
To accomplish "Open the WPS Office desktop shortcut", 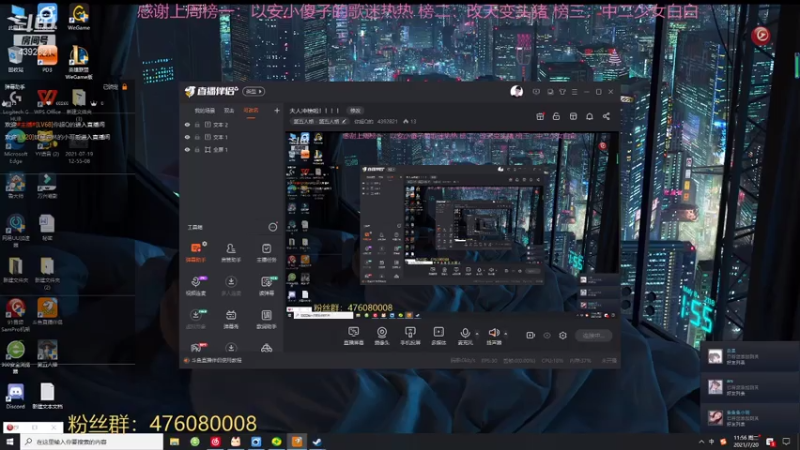I will (x=47, y=101).
